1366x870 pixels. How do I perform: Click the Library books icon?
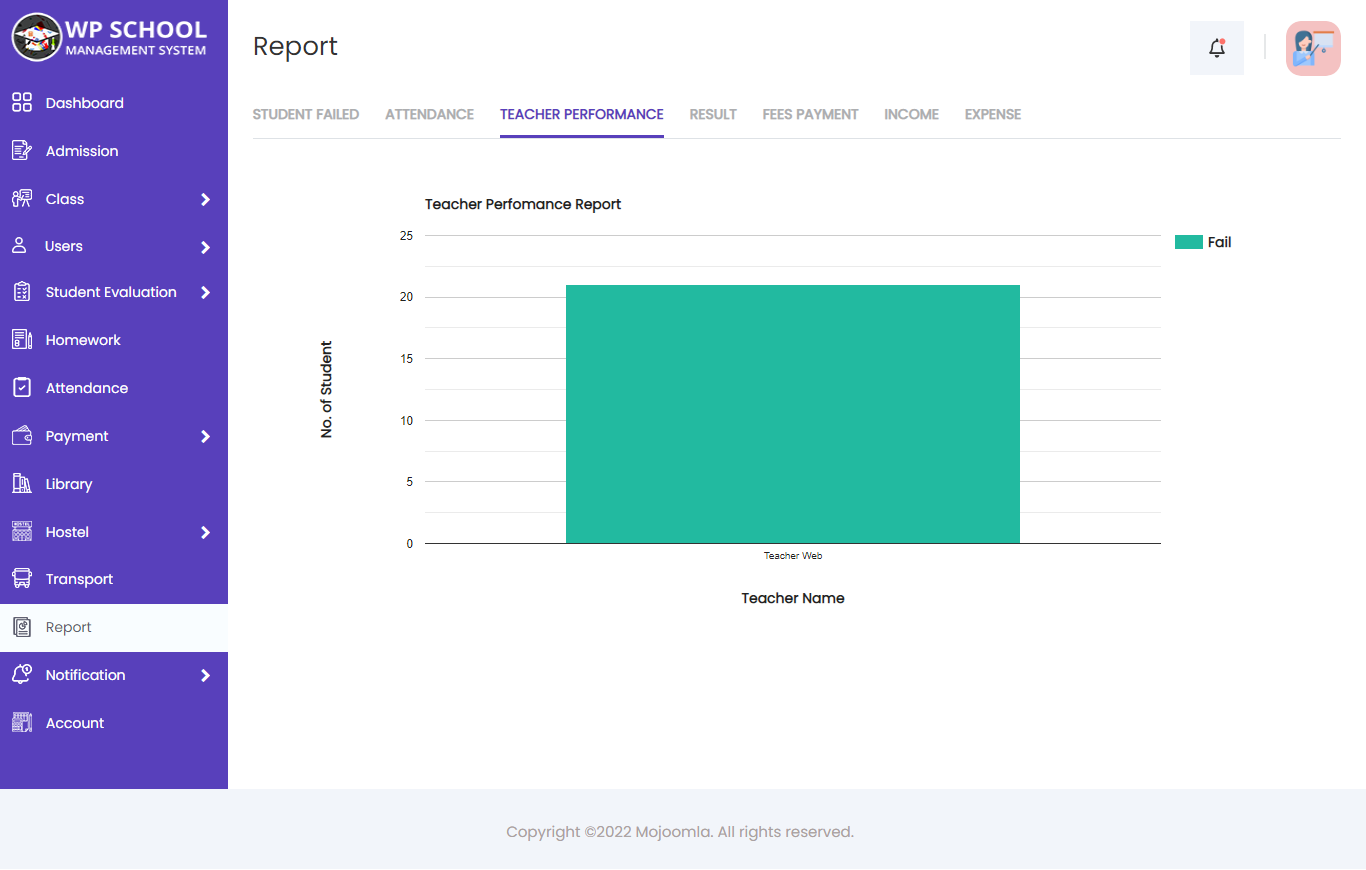coord(22,483)
